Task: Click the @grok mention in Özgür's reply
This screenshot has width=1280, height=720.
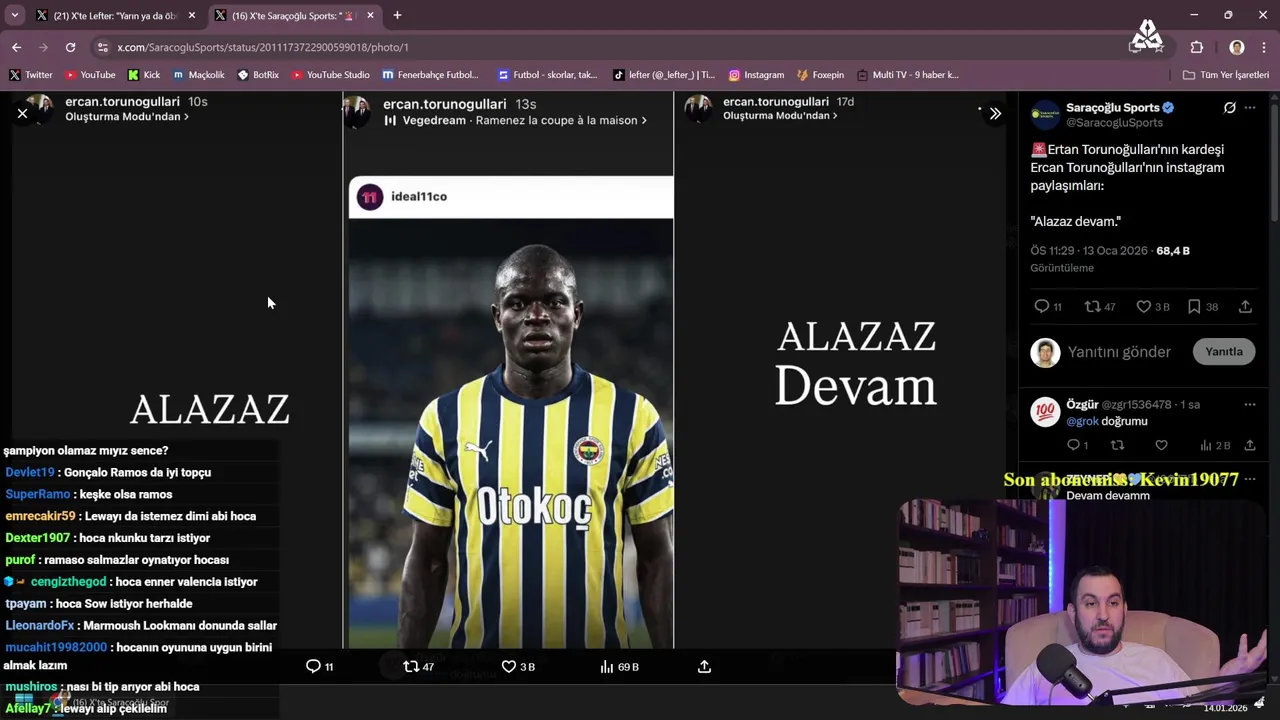Action: click(1082, 421)
